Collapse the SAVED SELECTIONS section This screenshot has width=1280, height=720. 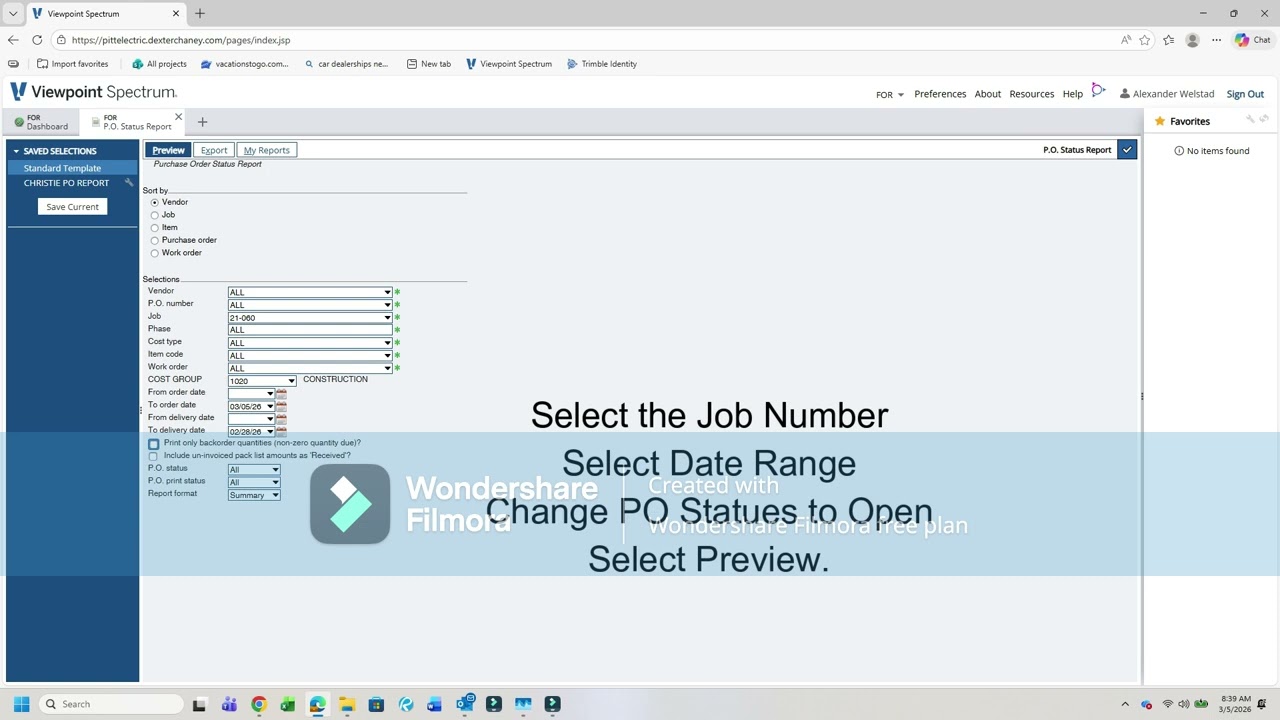pos(16,151)
